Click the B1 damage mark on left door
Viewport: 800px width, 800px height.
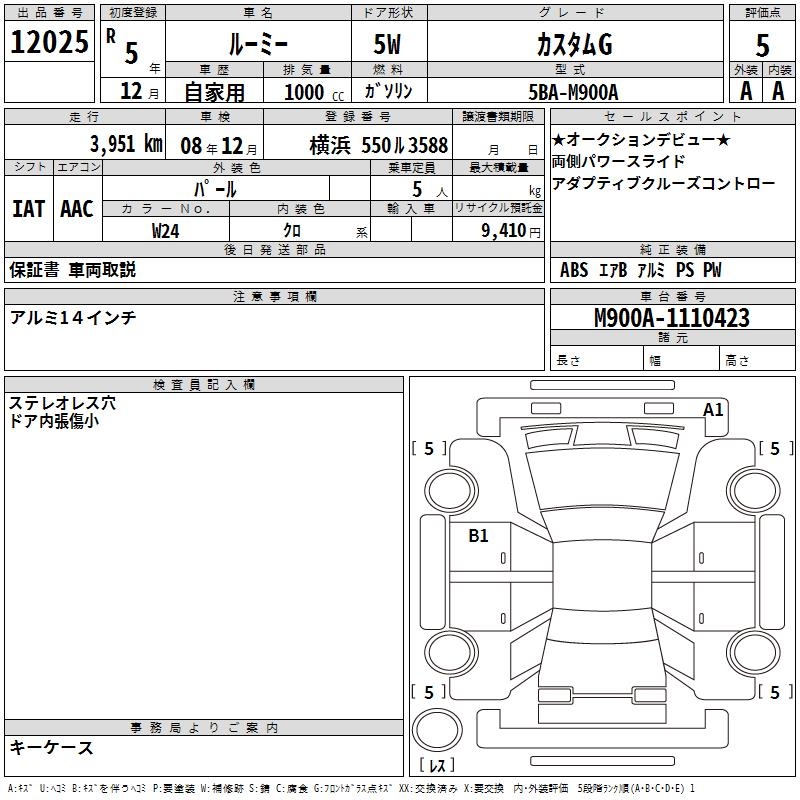[x=478, y=536]
